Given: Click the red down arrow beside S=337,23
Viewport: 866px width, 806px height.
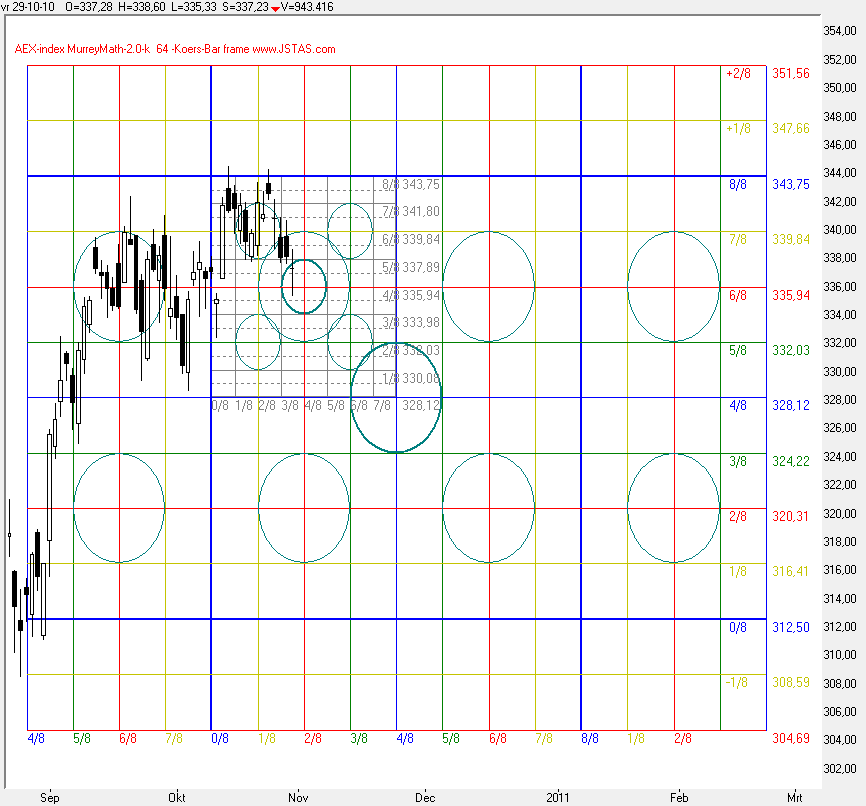Looking at the screenshot, I should click(275, 8).
